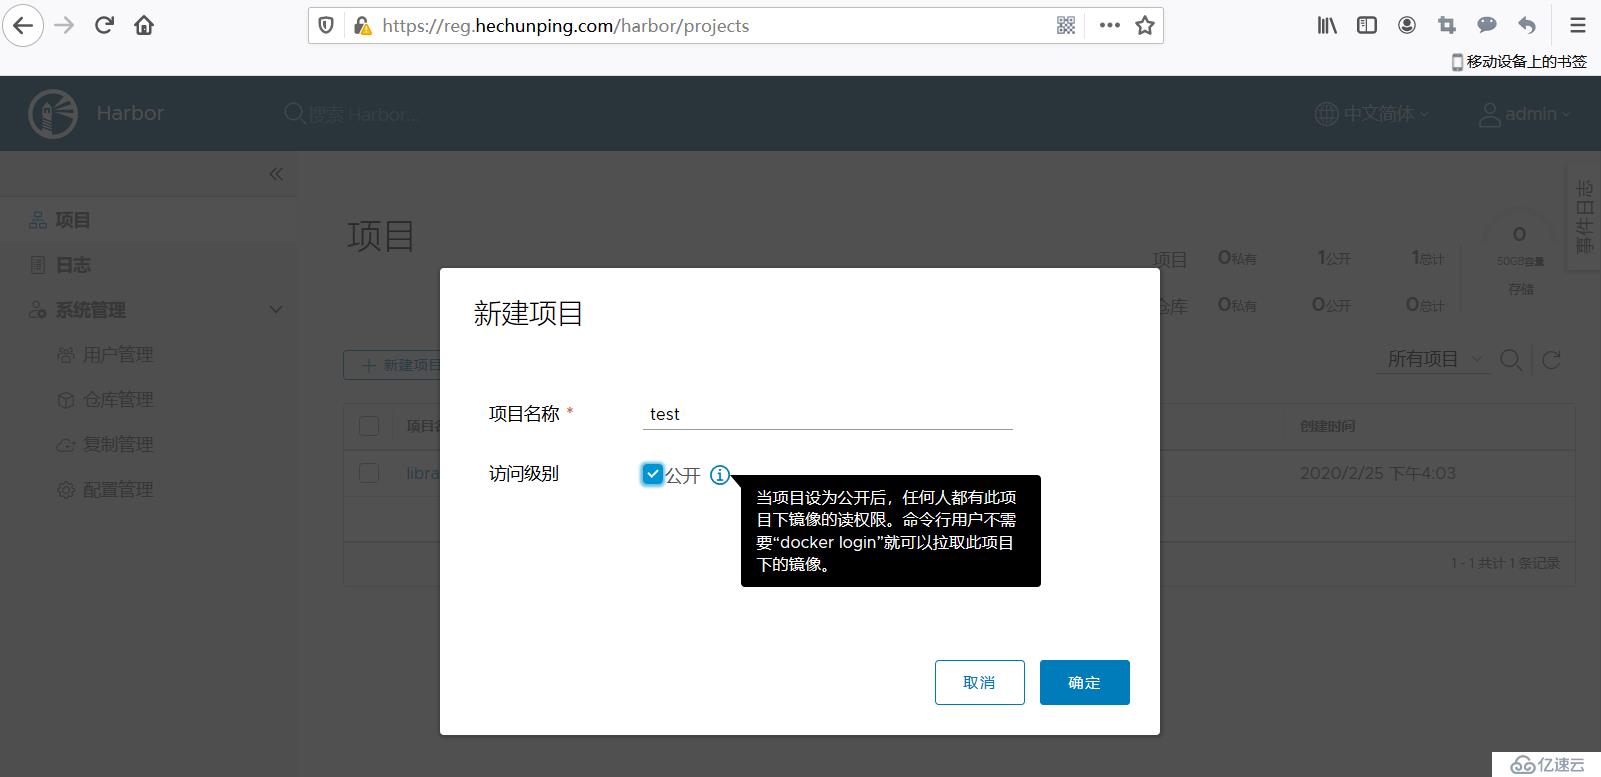The image size is (1601, 777).
Task: Toggle the browser sidebar icon
Action: point(1367,26)
